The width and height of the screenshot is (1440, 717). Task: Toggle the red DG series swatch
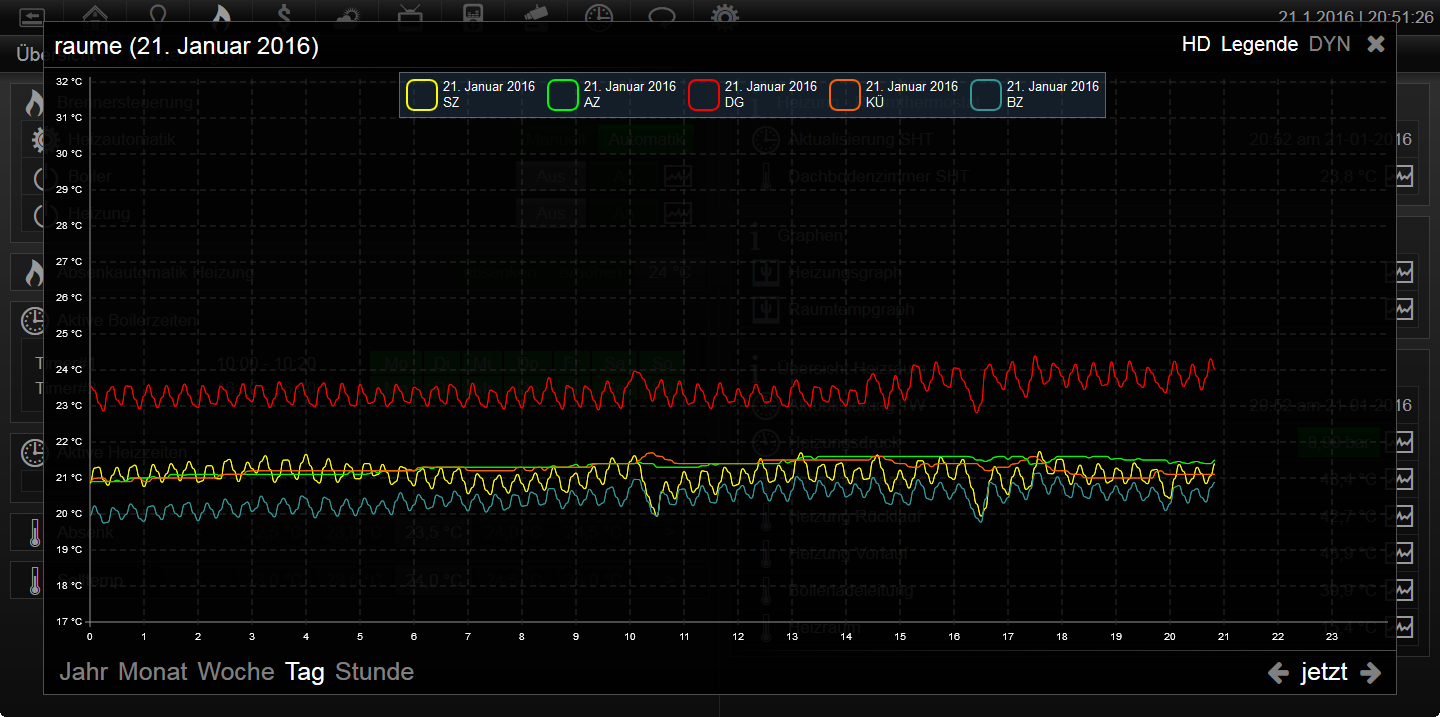click(x=704, y=95)
